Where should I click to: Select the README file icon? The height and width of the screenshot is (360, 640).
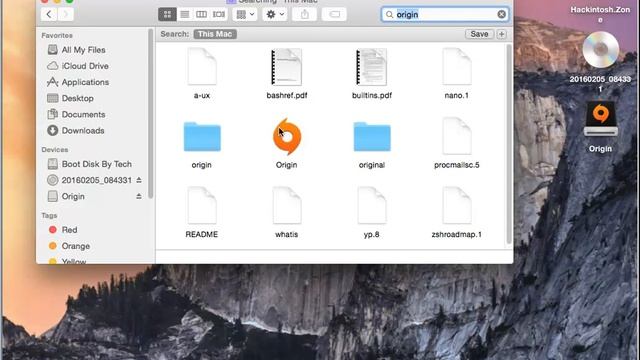(202, 205)
